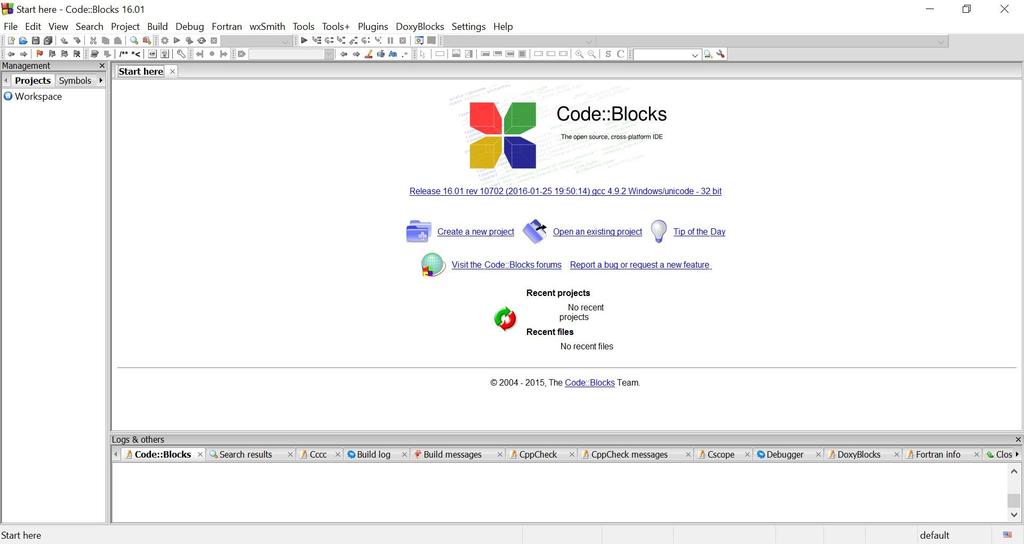Select the Projects tab
The width and height of the screenshot is (1024, 544).
[x=33, y=80]
